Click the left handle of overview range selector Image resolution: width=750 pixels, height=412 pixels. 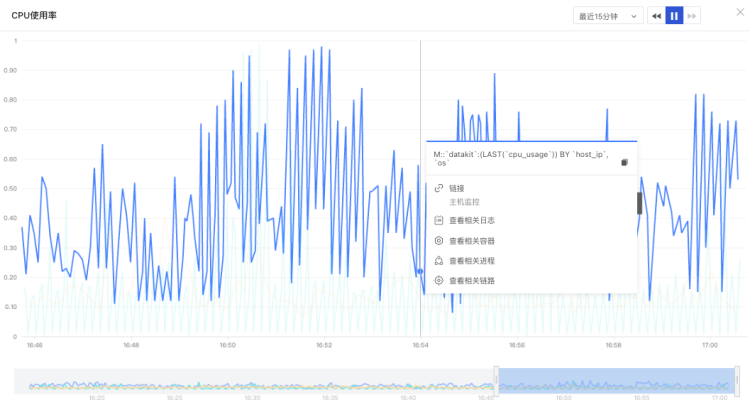click(496, 380)
